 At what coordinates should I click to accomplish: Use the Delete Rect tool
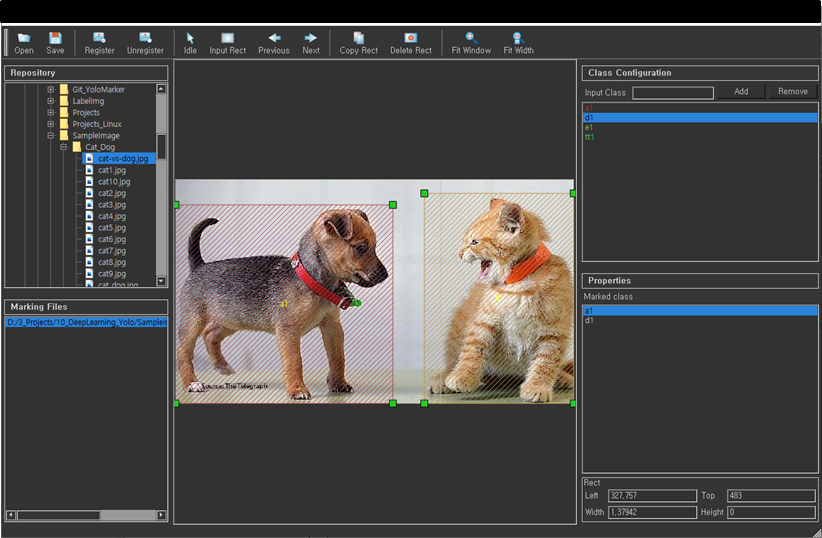(x=410, y=43)
